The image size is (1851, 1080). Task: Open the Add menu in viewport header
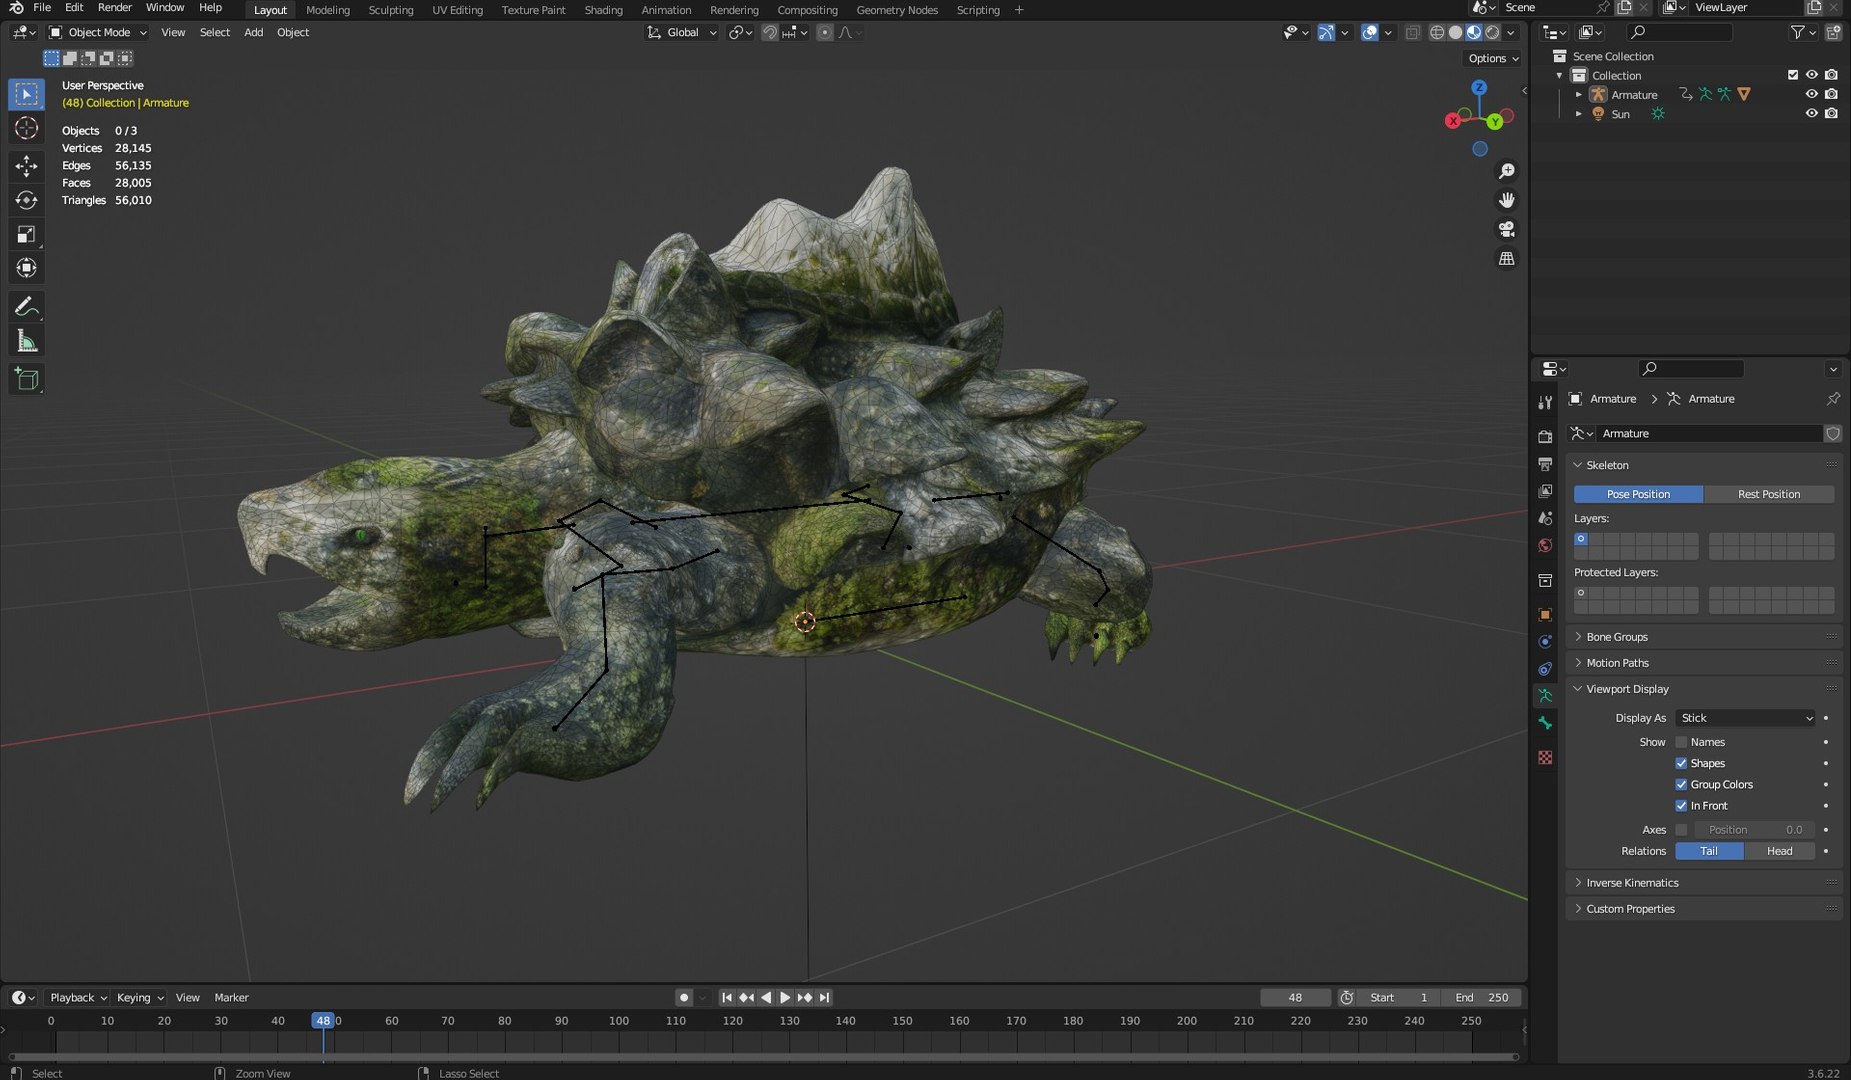254,32
